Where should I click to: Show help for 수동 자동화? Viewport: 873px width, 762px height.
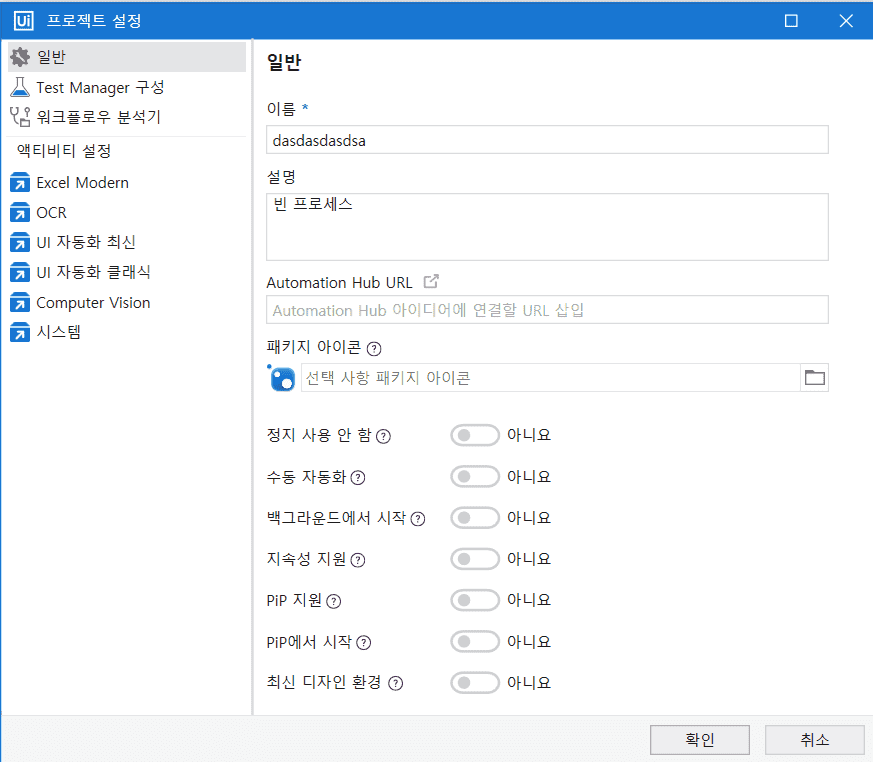[x=358, y=478]
